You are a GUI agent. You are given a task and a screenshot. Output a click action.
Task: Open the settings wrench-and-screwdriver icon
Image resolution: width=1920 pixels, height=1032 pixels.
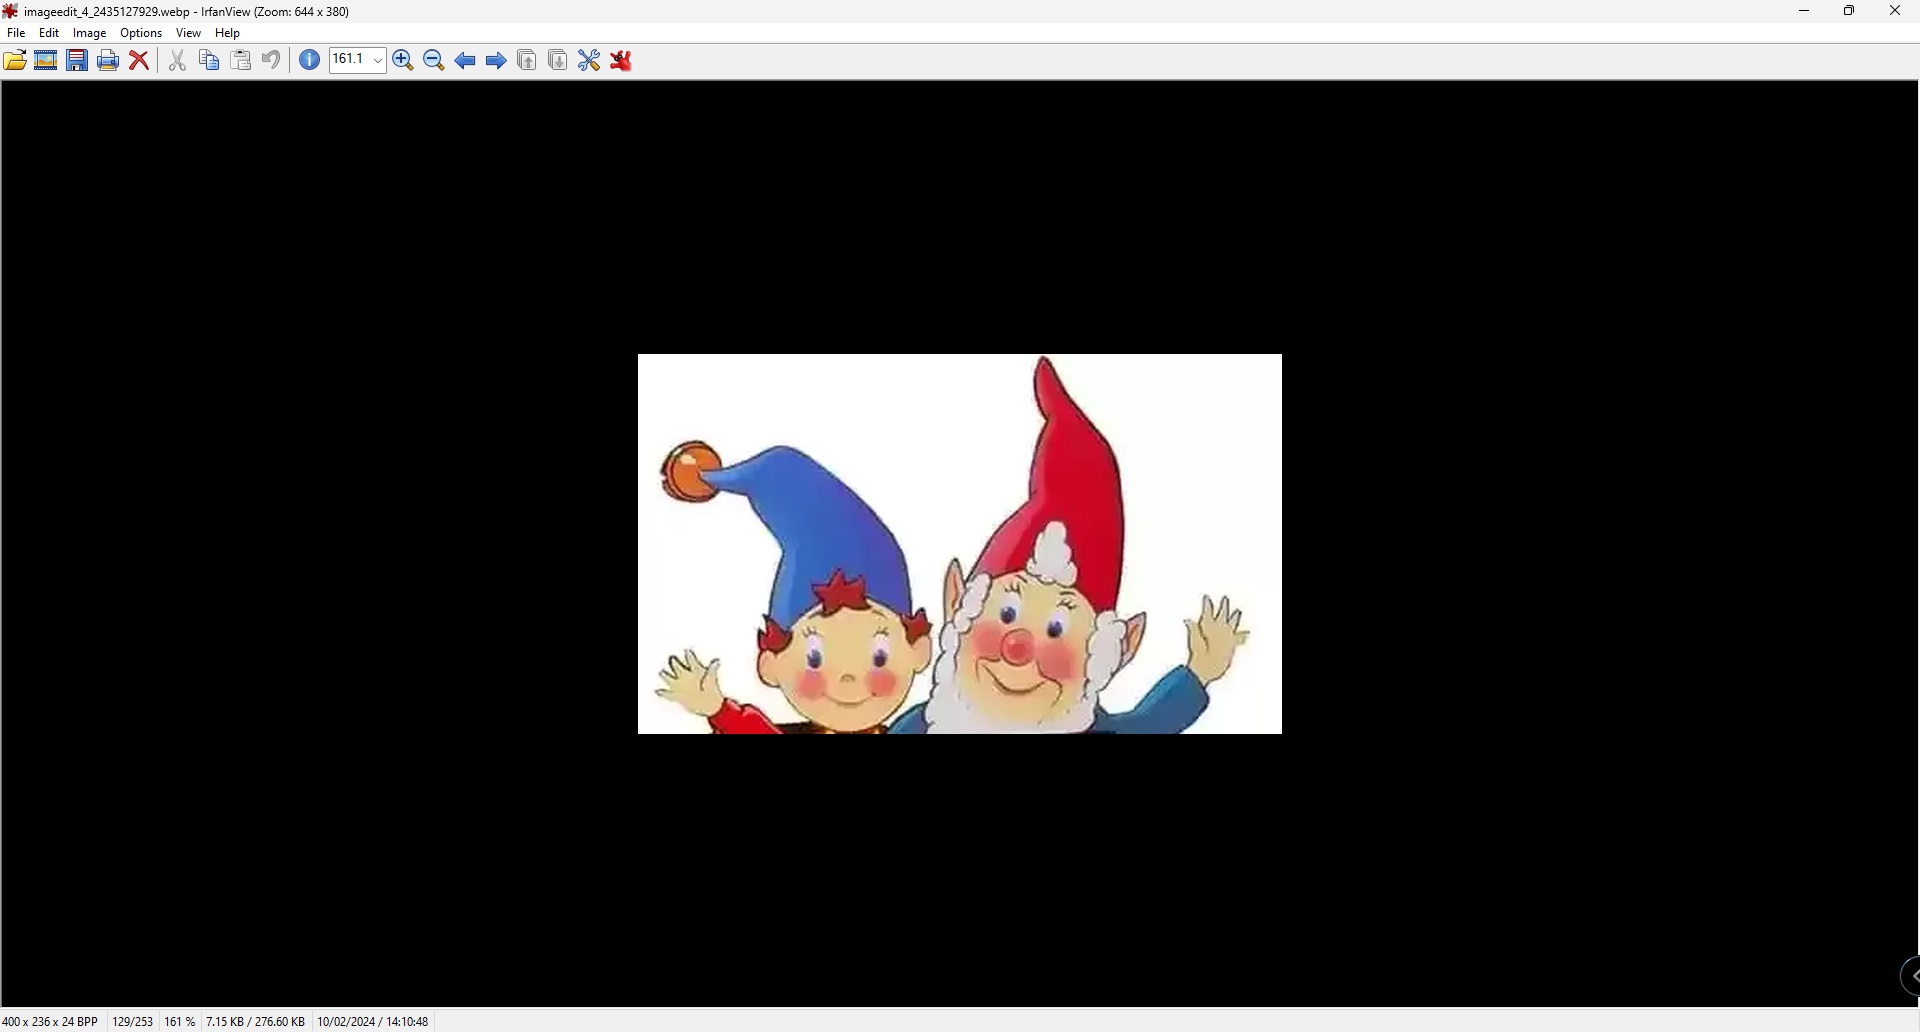tap(590, 61)
